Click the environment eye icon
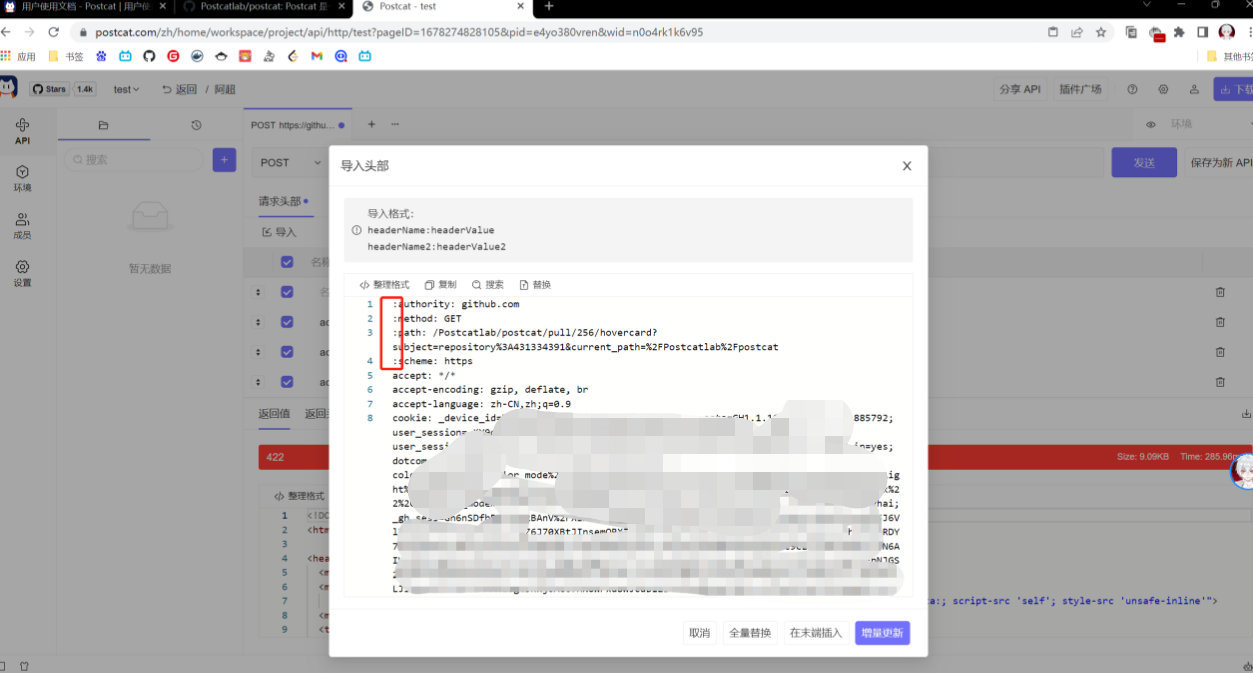Screen dimensions: 1253x673 click(x=1151, y=125)
